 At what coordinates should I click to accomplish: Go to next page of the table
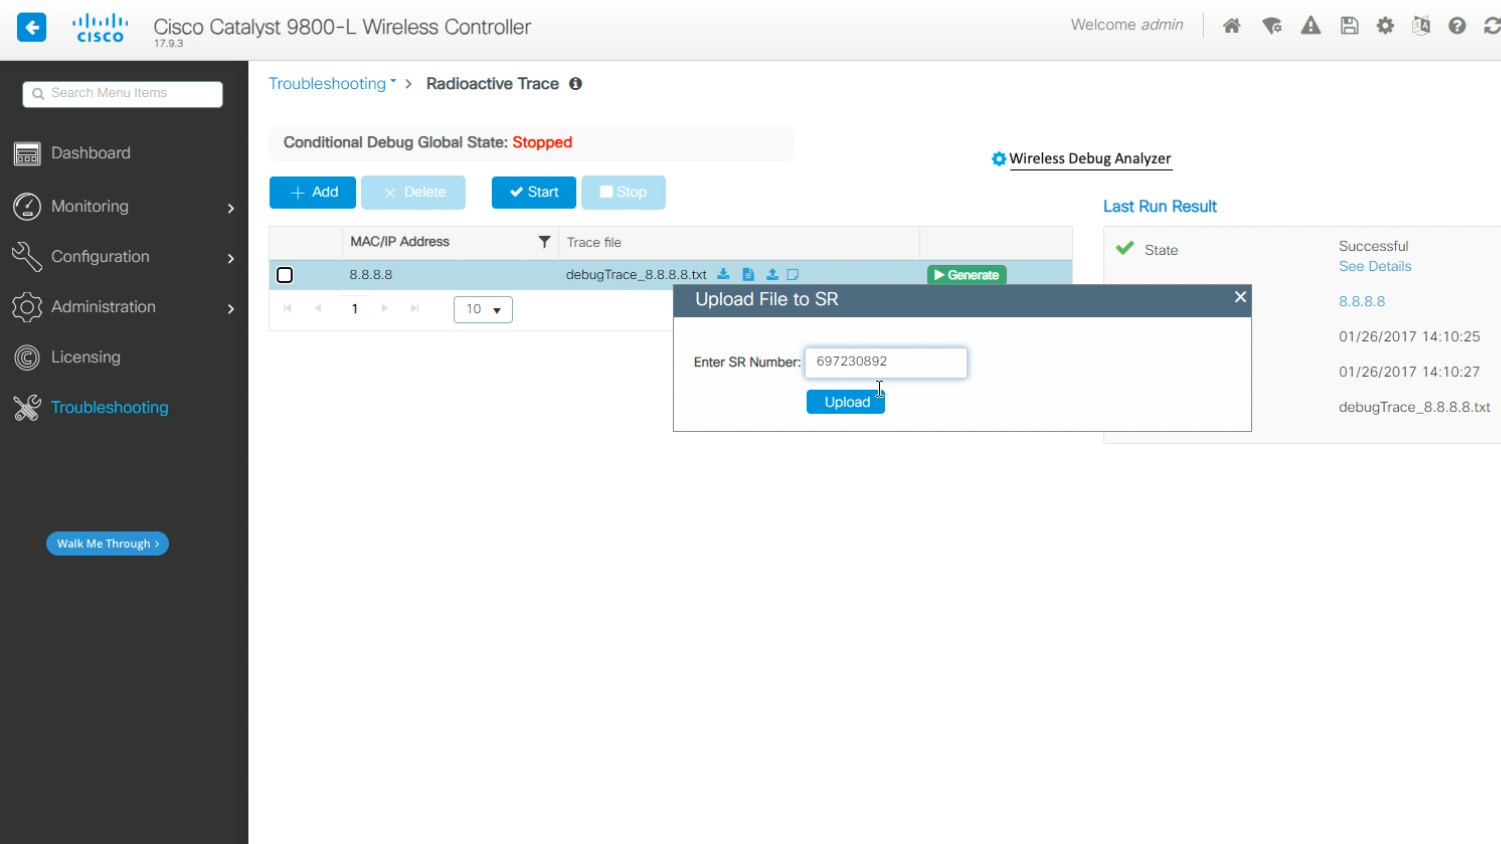tap(385, 309)
